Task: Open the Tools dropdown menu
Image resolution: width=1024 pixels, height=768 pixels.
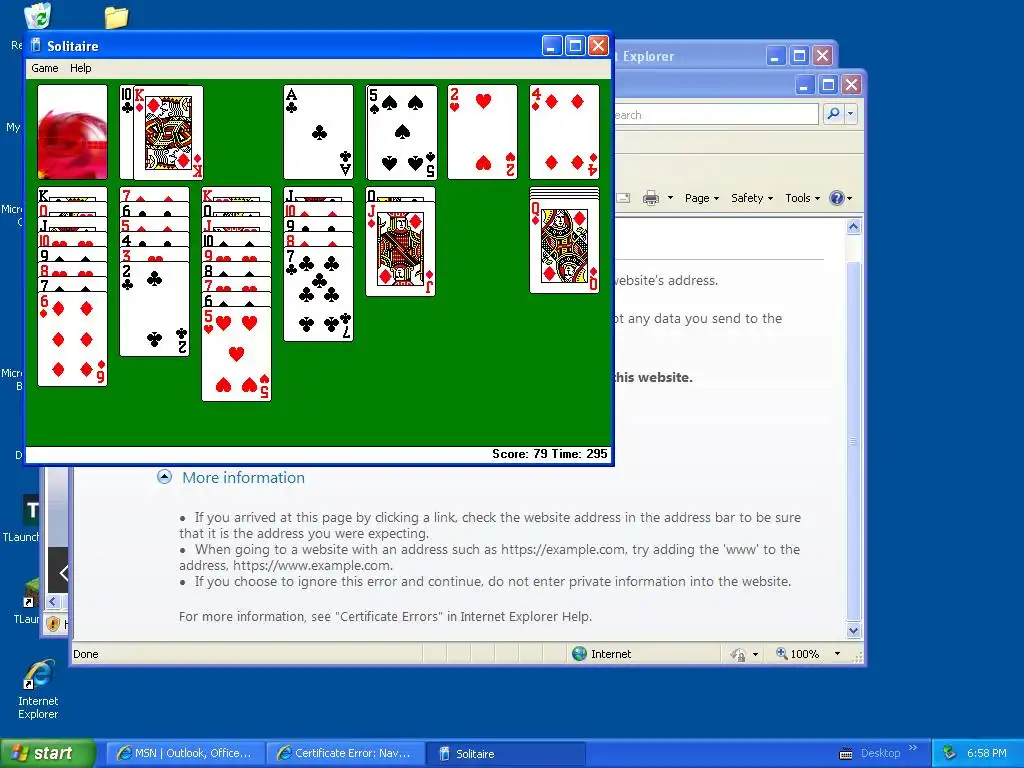Action: (802, 198)
